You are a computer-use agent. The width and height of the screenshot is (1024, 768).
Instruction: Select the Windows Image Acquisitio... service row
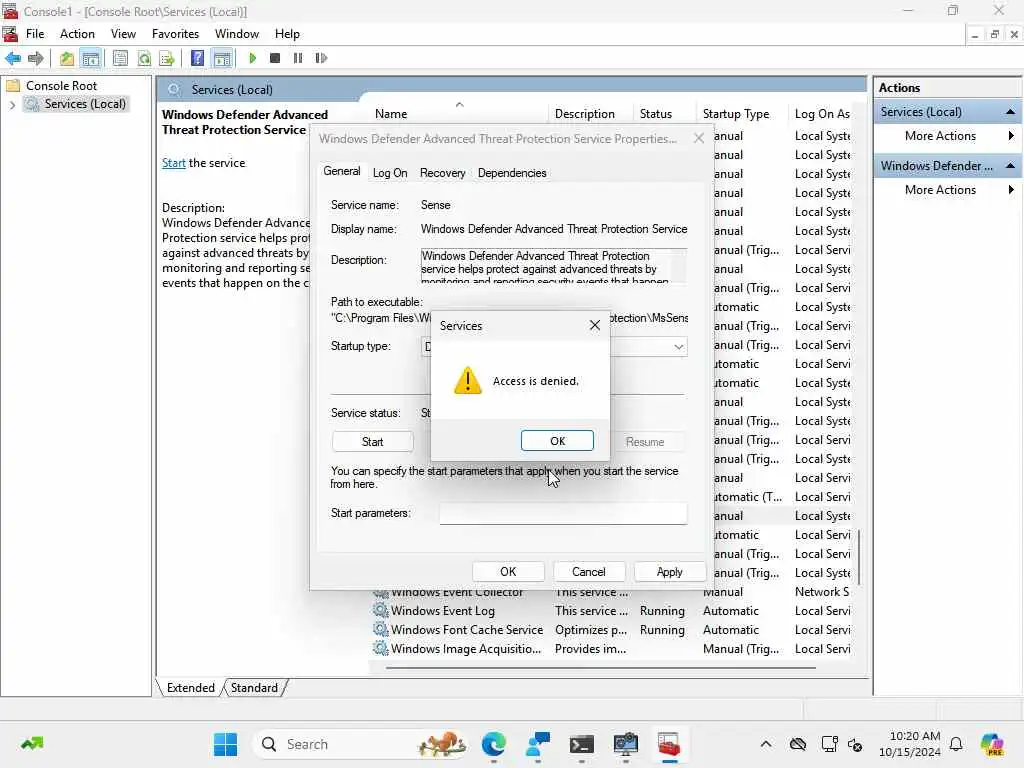tap(611, 648)
